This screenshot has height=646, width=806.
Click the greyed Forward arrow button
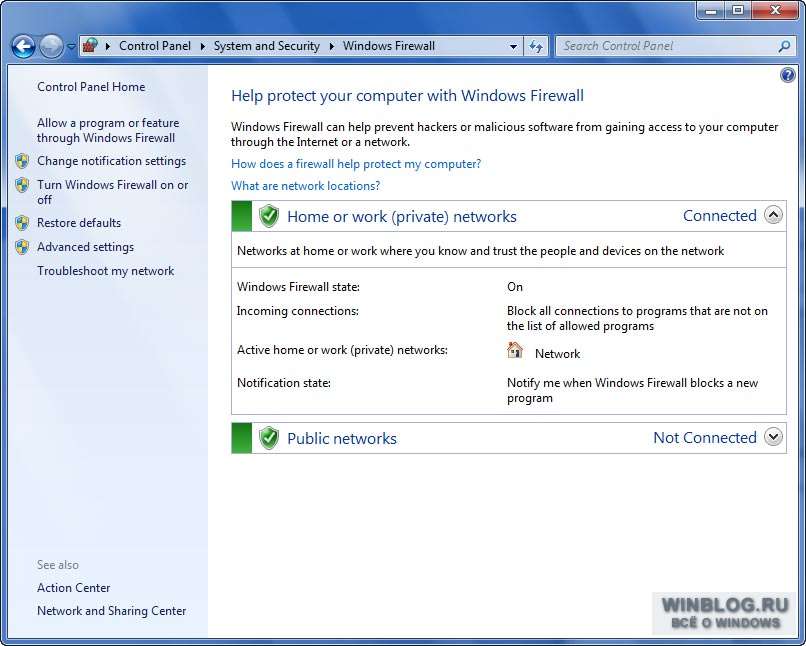point(51,47)
